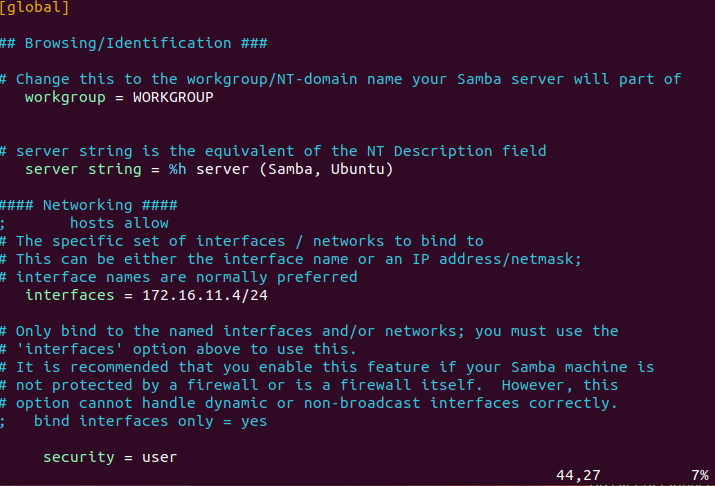715x486 pixels.
Task: Click on the text (Samba, Ubuntu)
Action: (326, 170)
